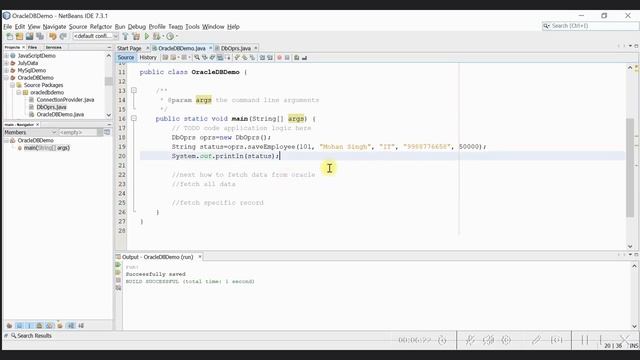640x360 pixels.
Task: Toggle the Source view button
Action: tap(126, 58)
